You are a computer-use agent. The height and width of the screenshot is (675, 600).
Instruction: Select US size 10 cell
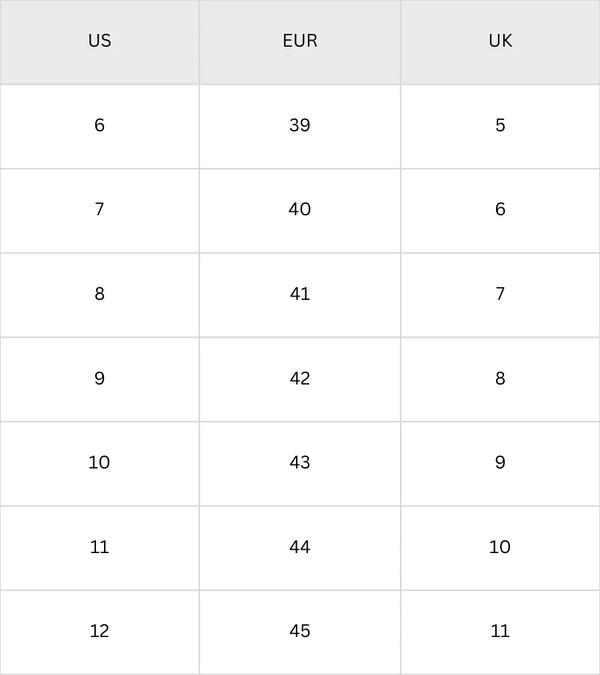tap(99, 462)
